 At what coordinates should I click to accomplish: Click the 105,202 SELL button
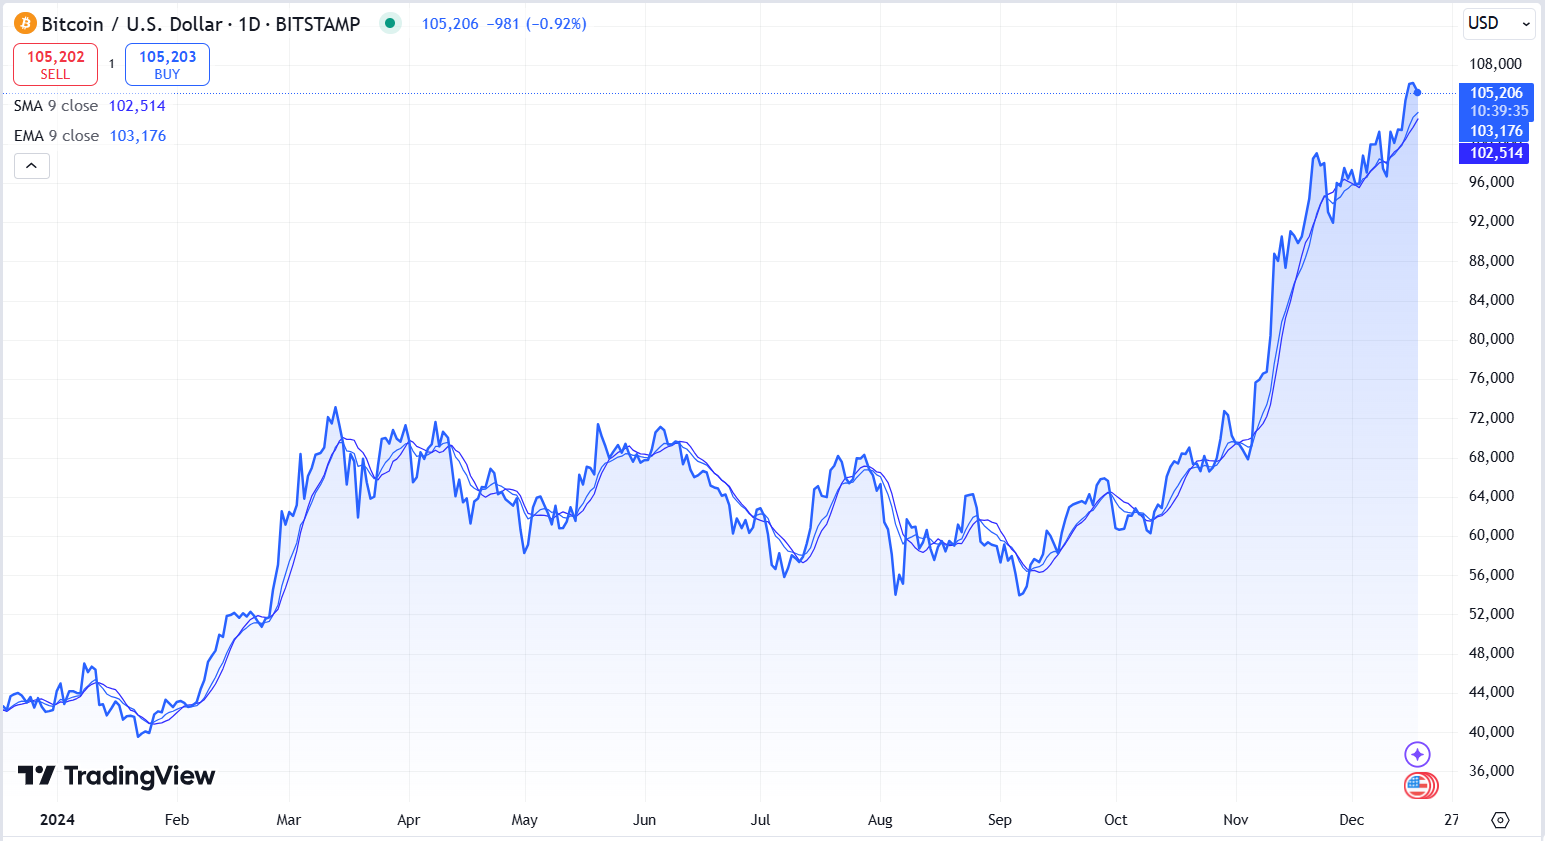pos(56,64)
